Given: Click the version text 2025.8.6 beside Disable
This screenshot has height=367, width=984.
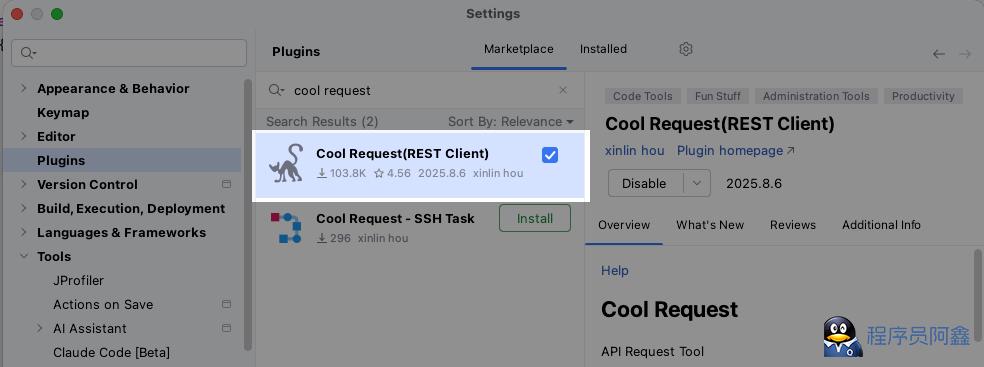Looking at the screenshot, I should pyautogui.click(x=754, y=184).
